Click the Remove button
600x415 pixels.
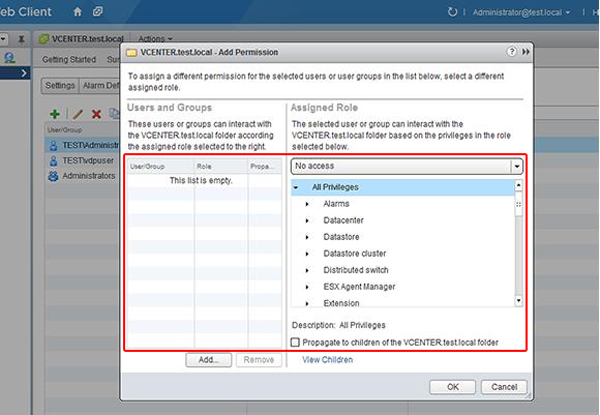click(259, 360)
